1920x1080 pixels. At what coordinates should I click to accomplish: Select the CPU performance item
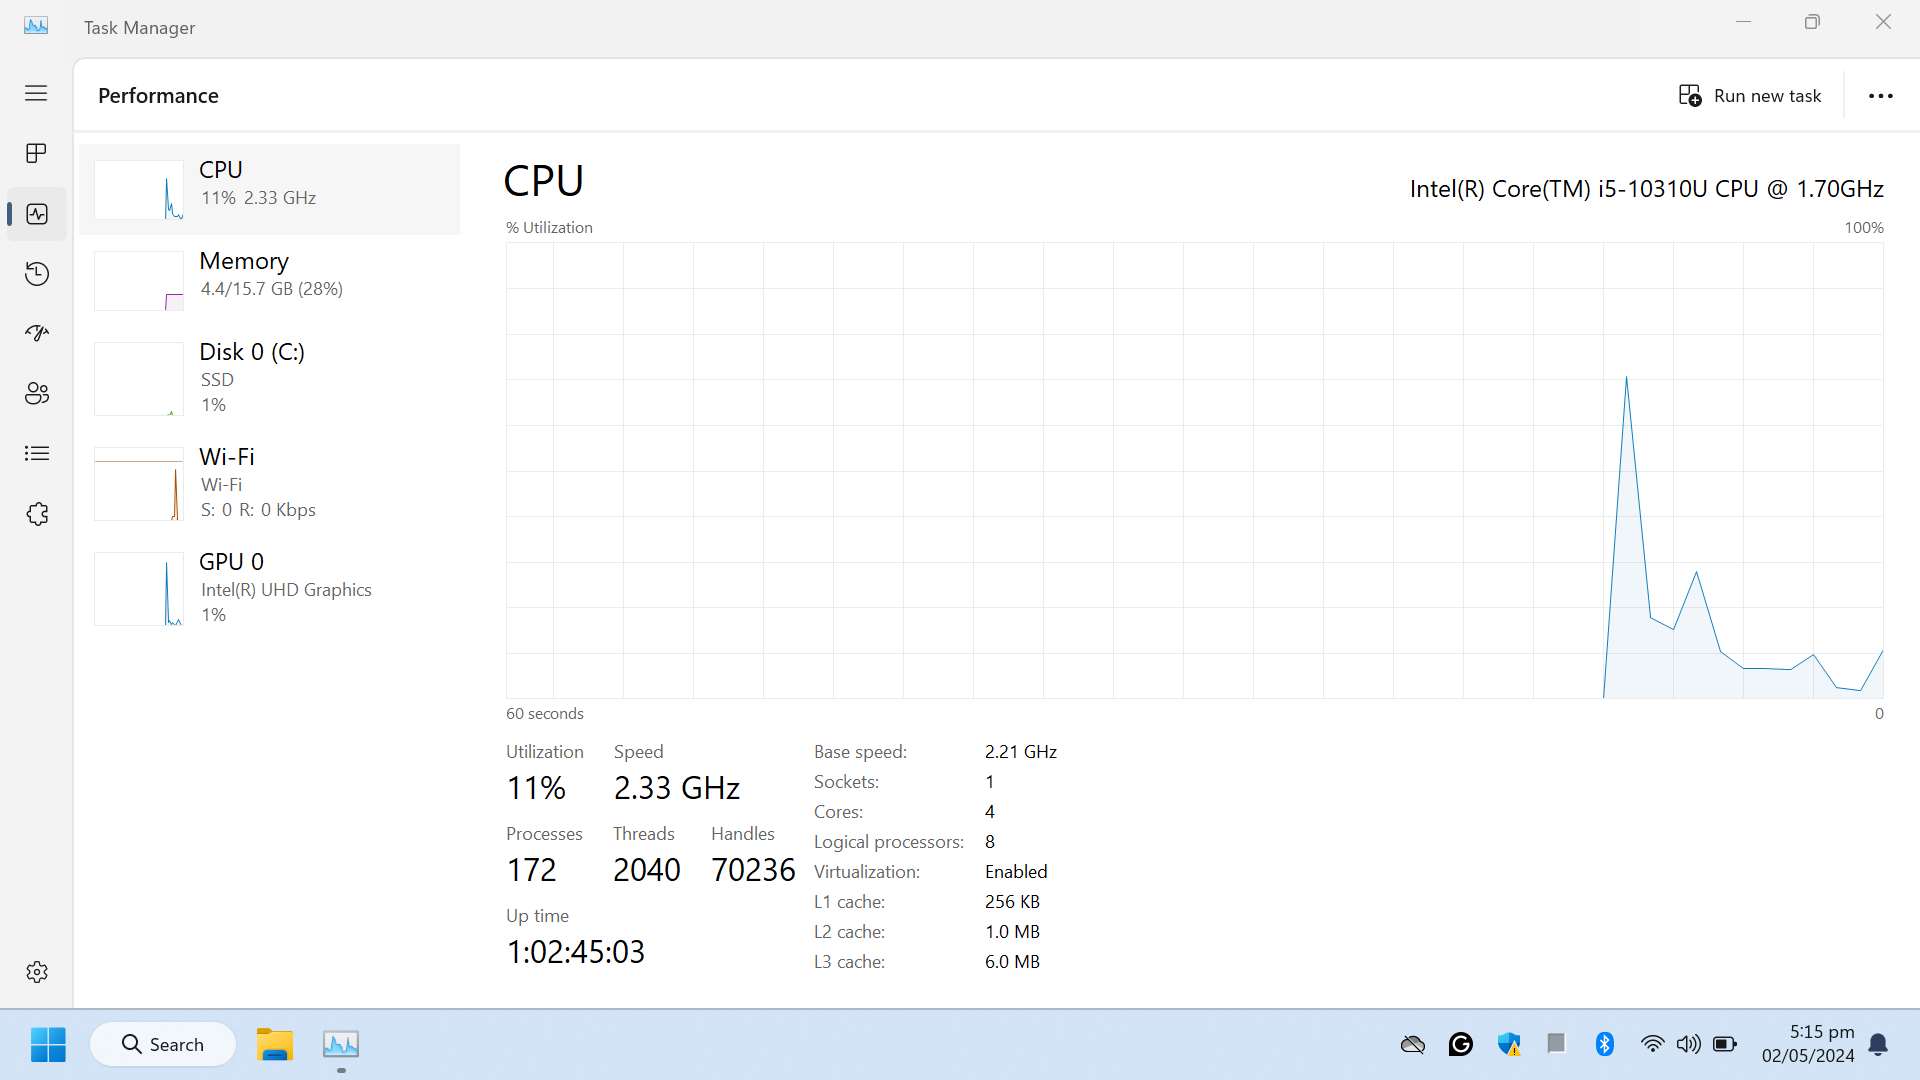point(270,189)
